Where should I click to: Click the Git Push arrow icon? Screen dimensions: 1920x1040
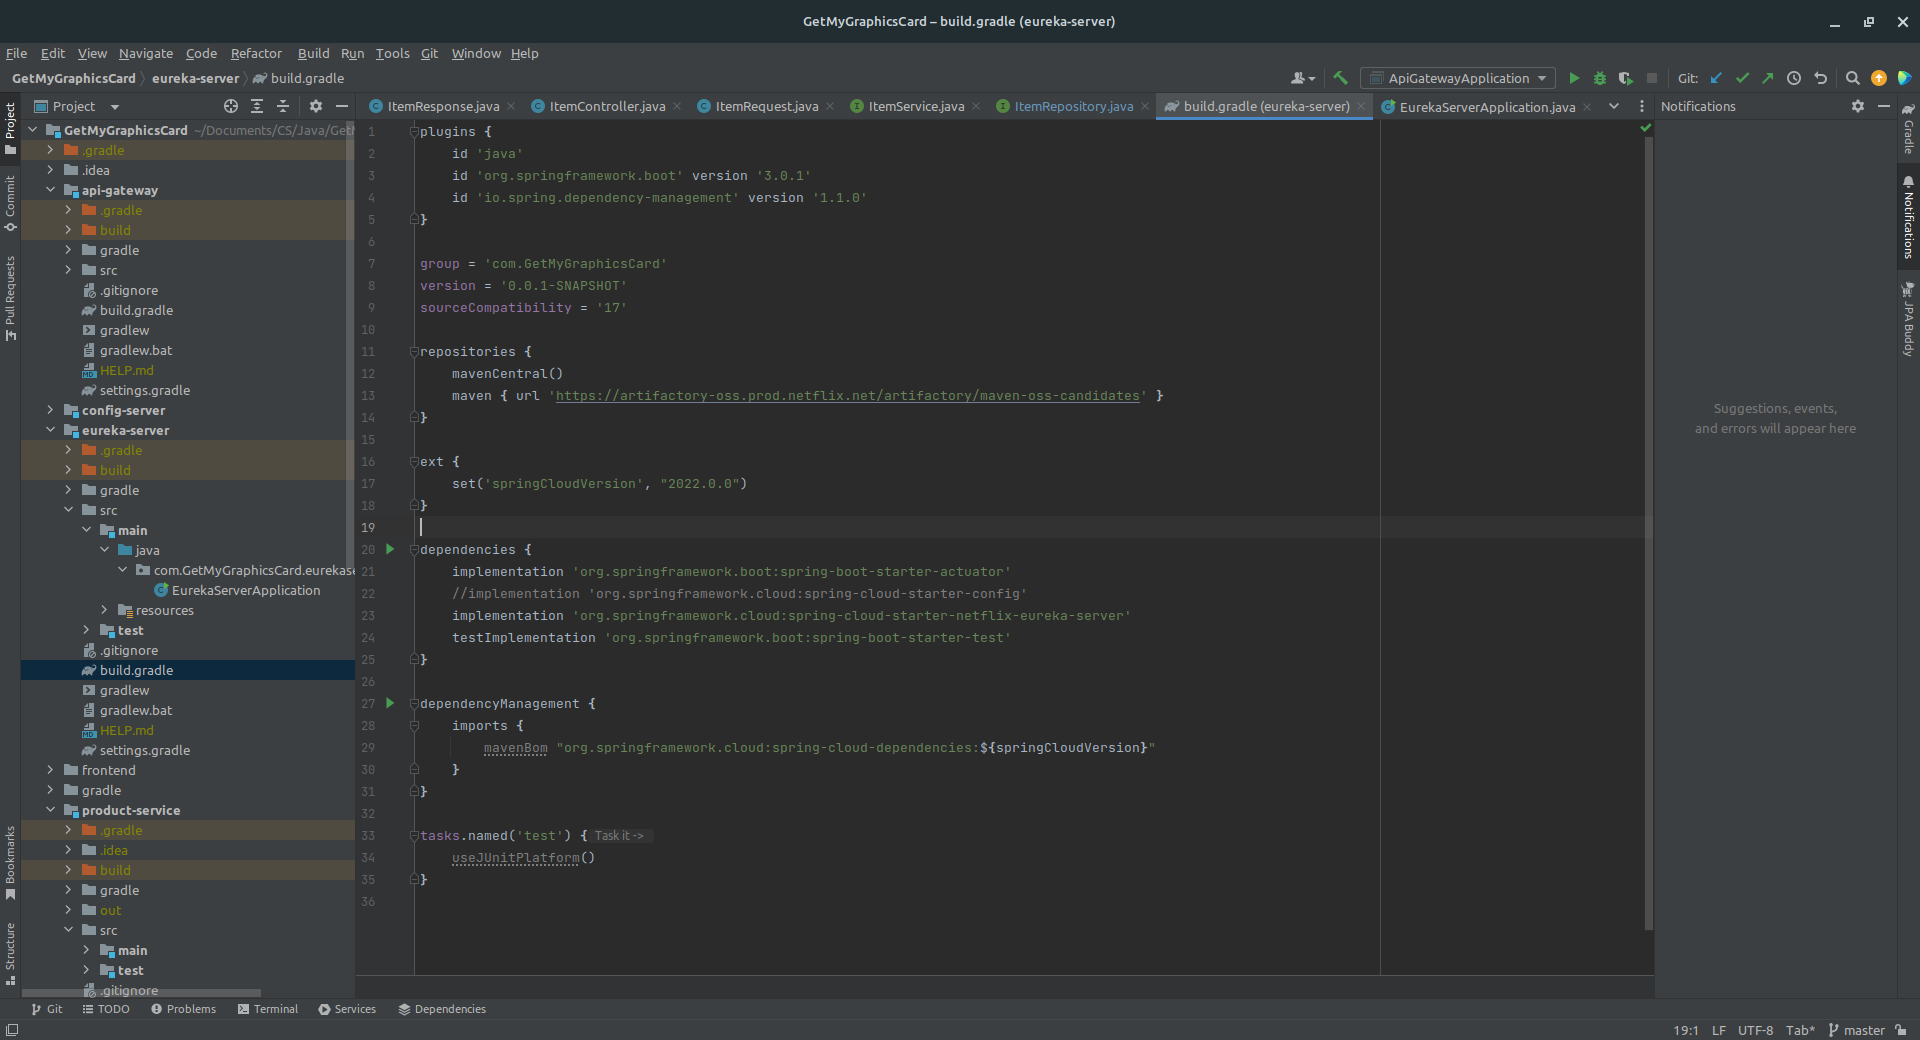coord(1767,78)
